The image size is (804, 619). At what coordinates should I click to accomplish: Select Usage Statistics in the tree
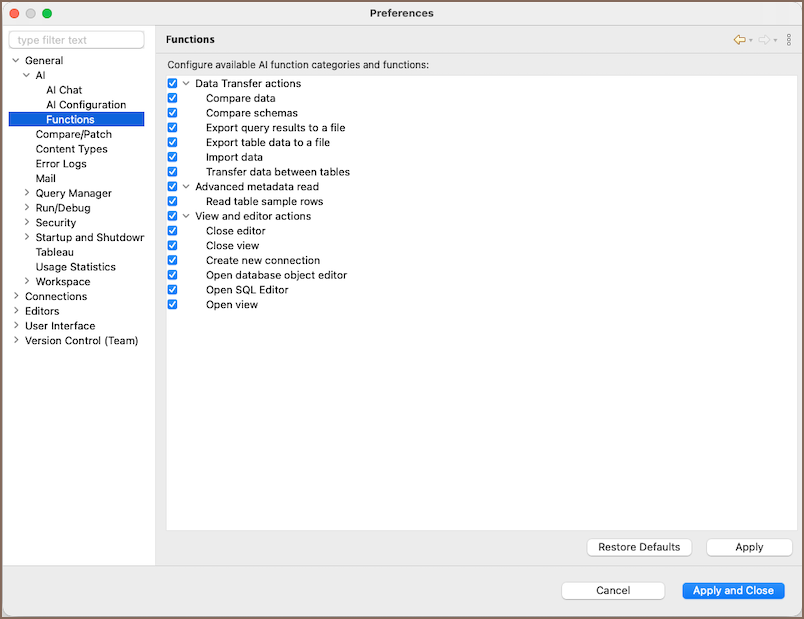76,267
